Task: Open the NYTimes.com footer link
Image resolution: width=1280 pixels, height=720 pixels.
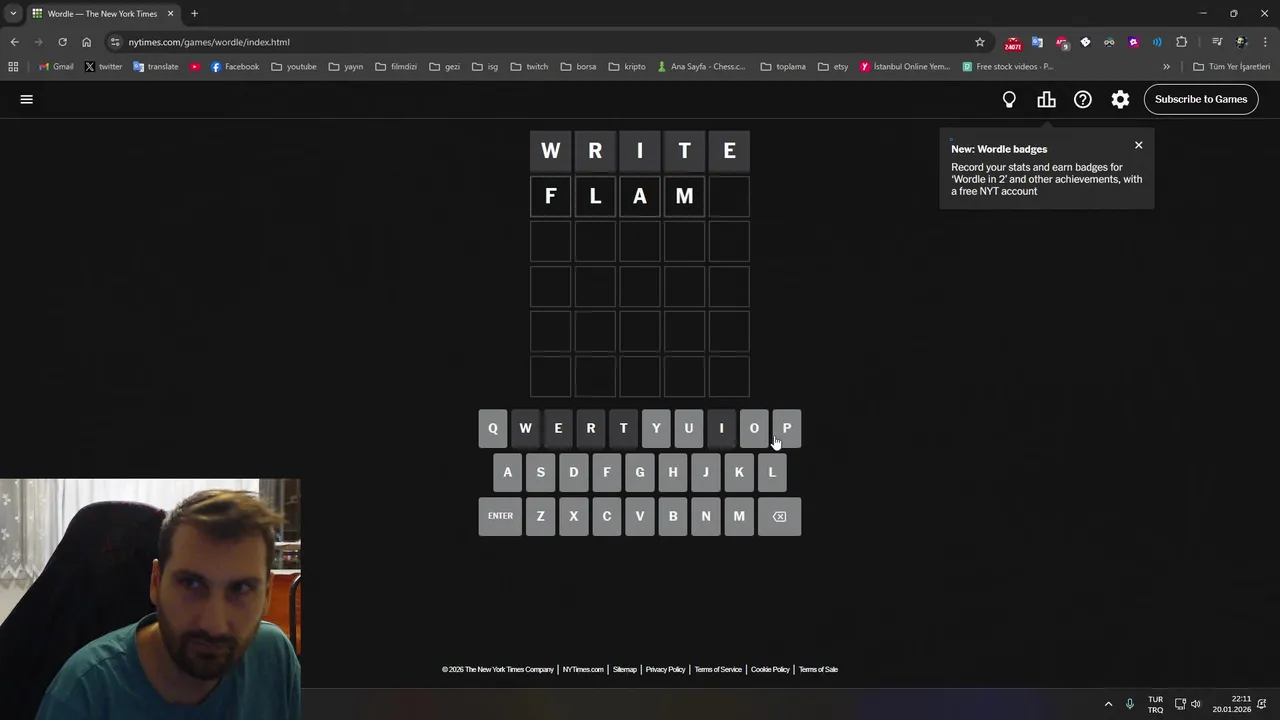Action: coord(583,669)
